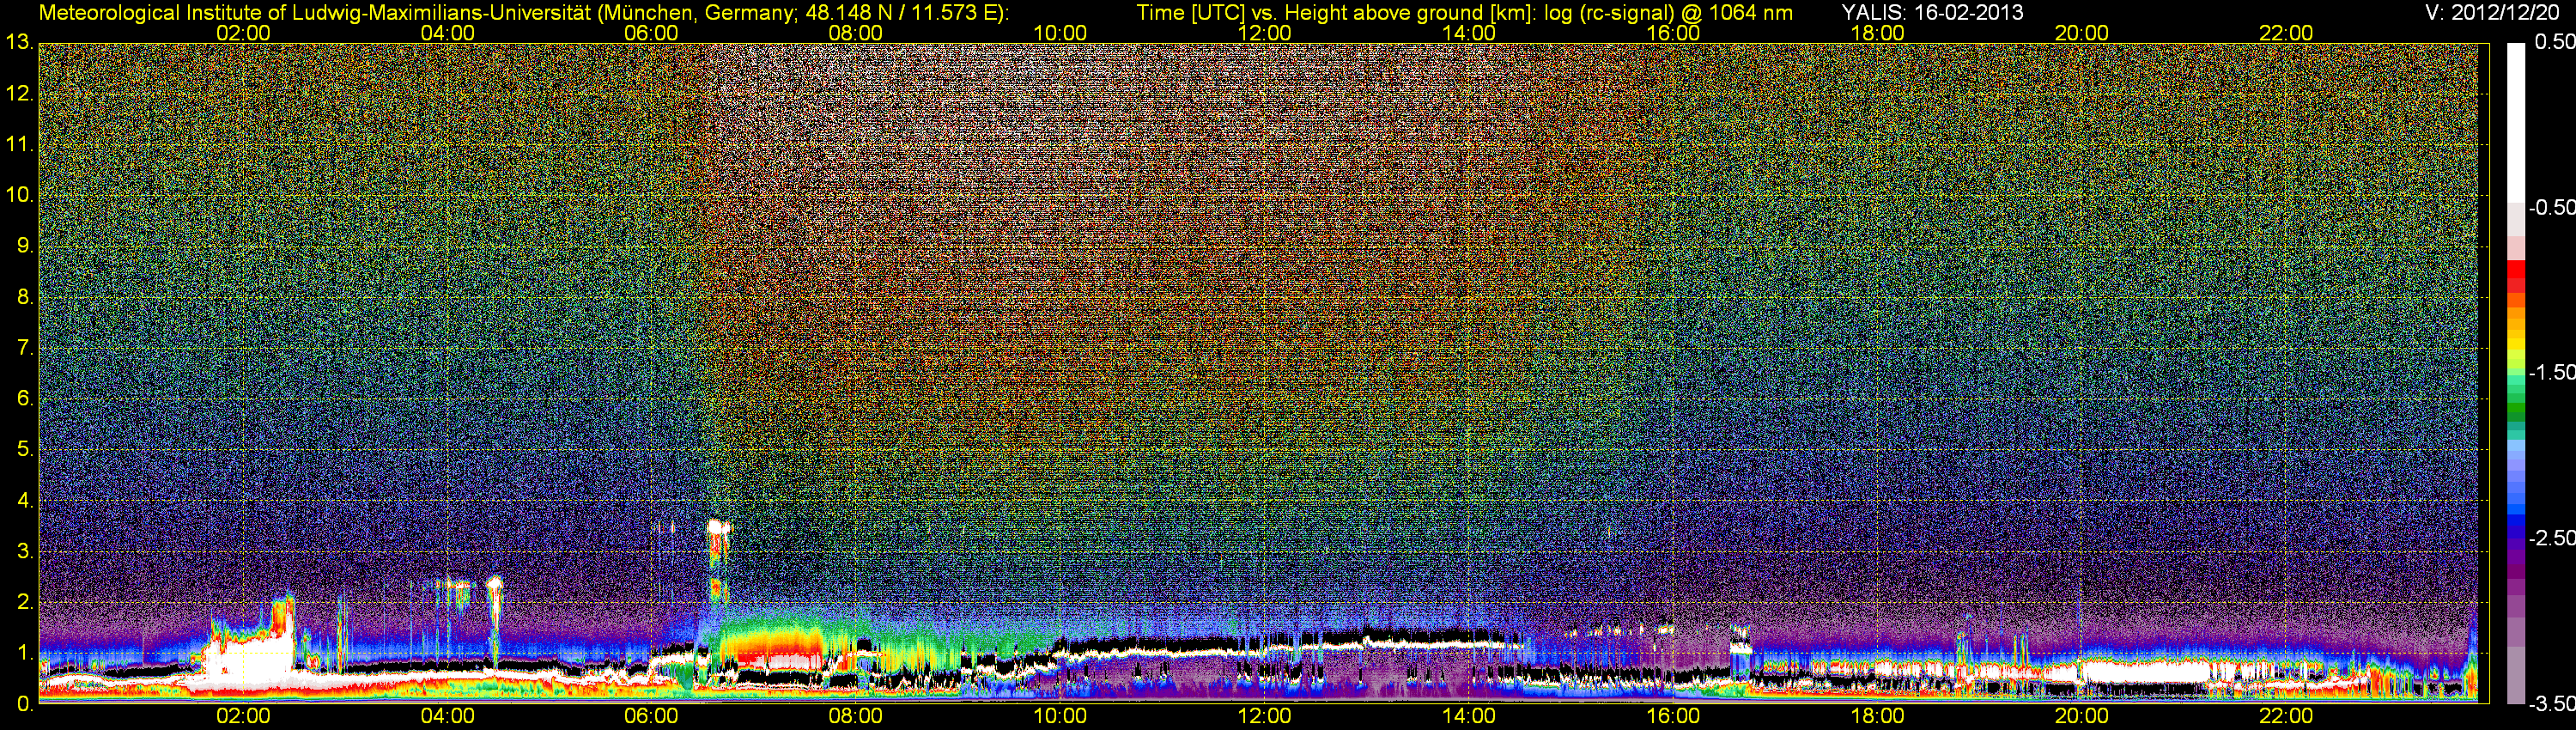Click the height axis label '5.'
The height and width of the screenshot is (730, 2576).
click(x=24, y=449)
